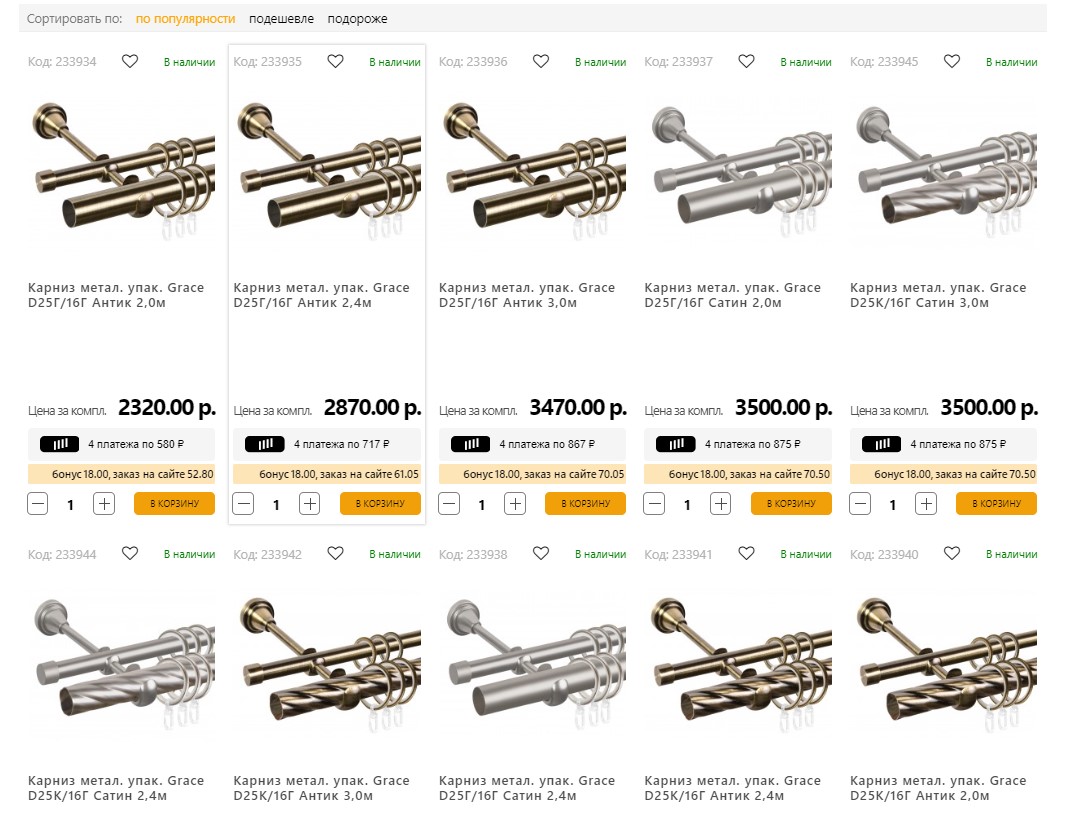This screenshot has width=1070, height=825.
Task: Favorite the item with code 233945
Action: click(x=952, y=61)
